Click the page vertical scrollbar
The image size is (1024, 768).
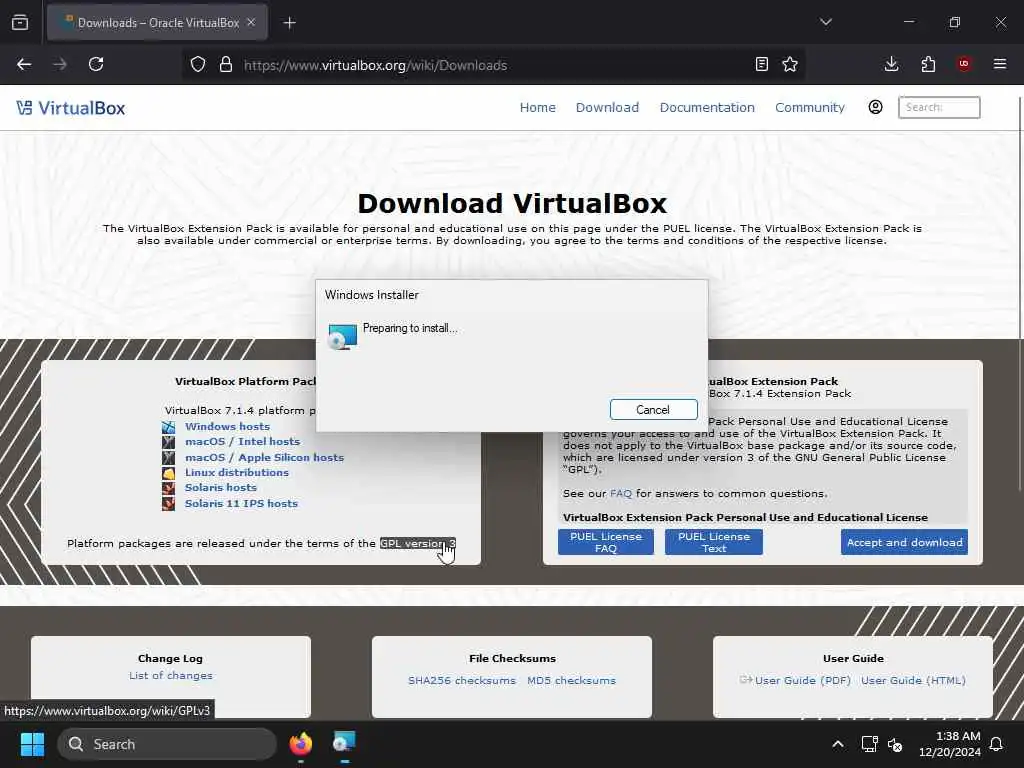[1020, 294]
